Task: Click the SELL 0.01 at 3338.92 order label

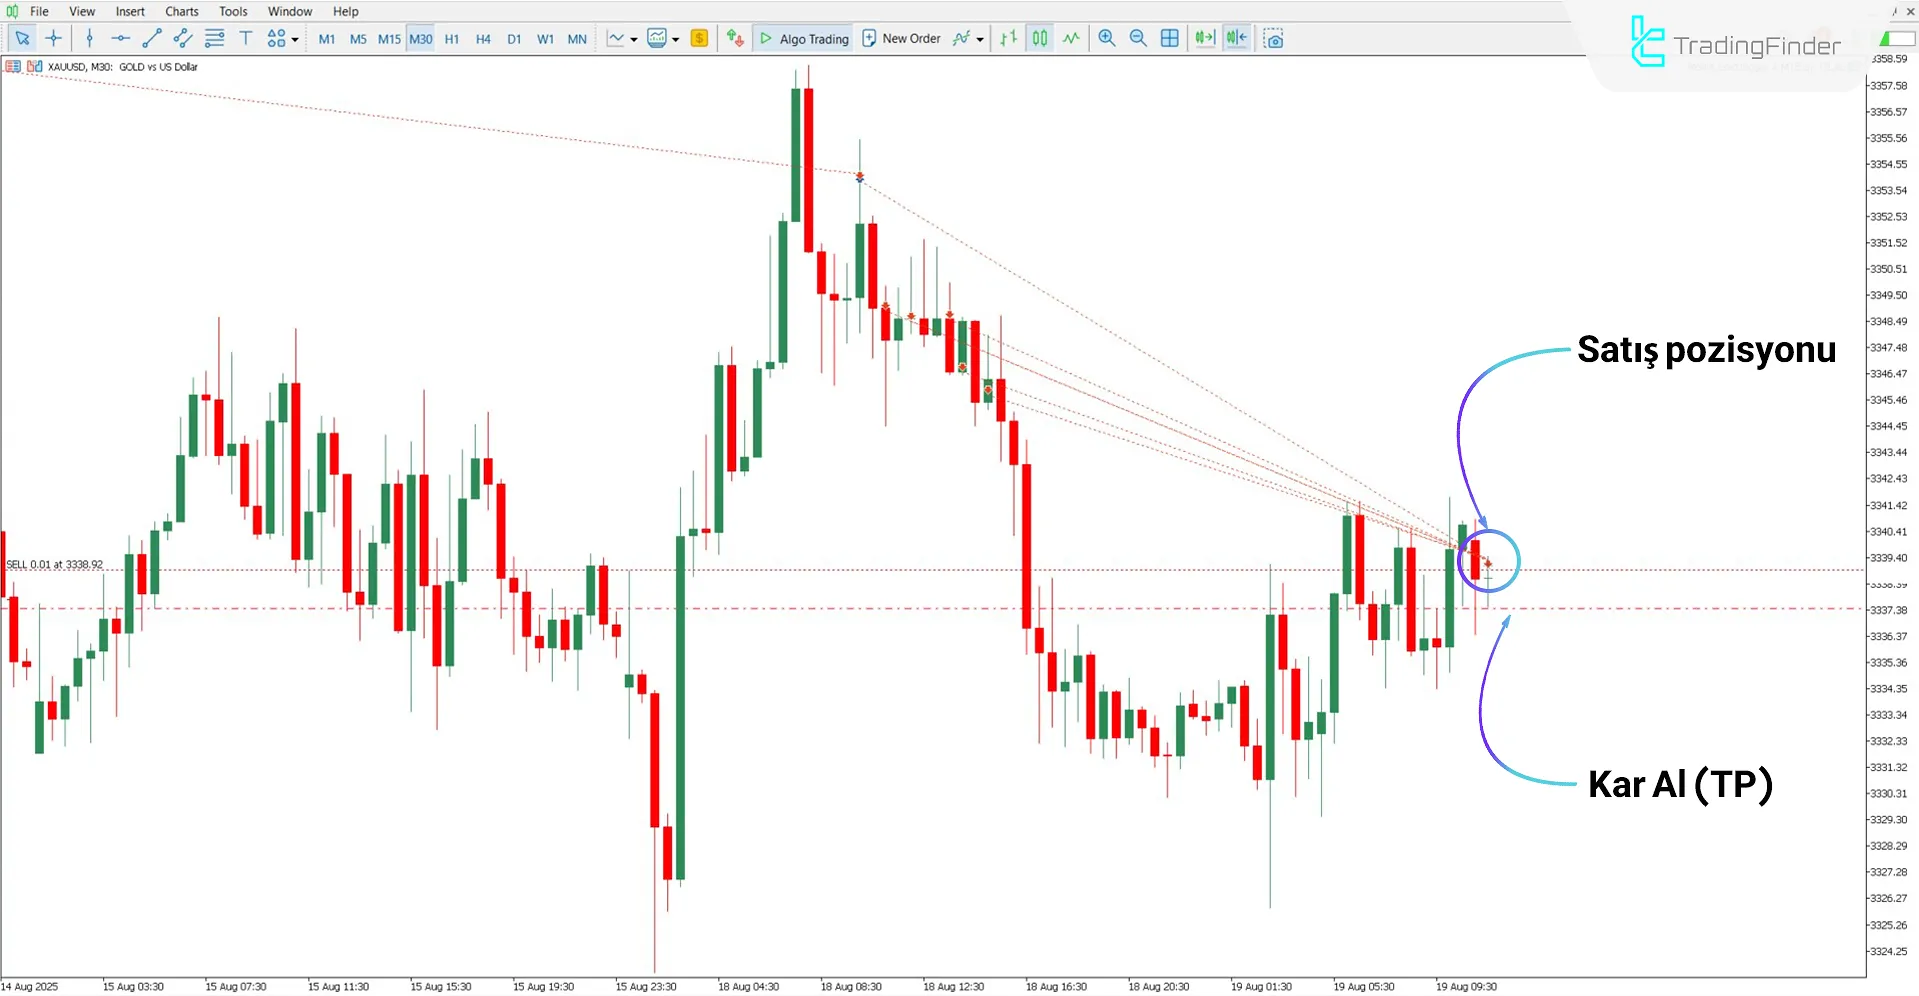Action: (55, 564)
